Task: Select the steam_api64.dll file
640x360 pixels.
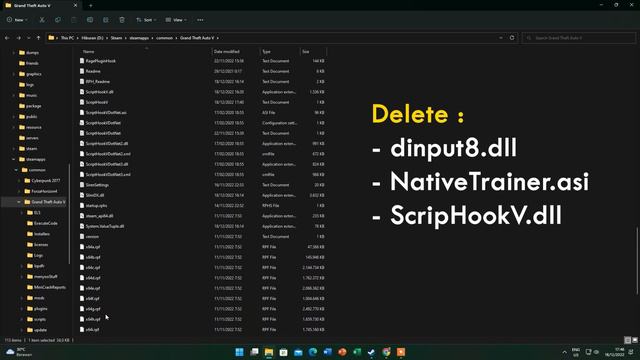Action: click(x=100, y=216)
